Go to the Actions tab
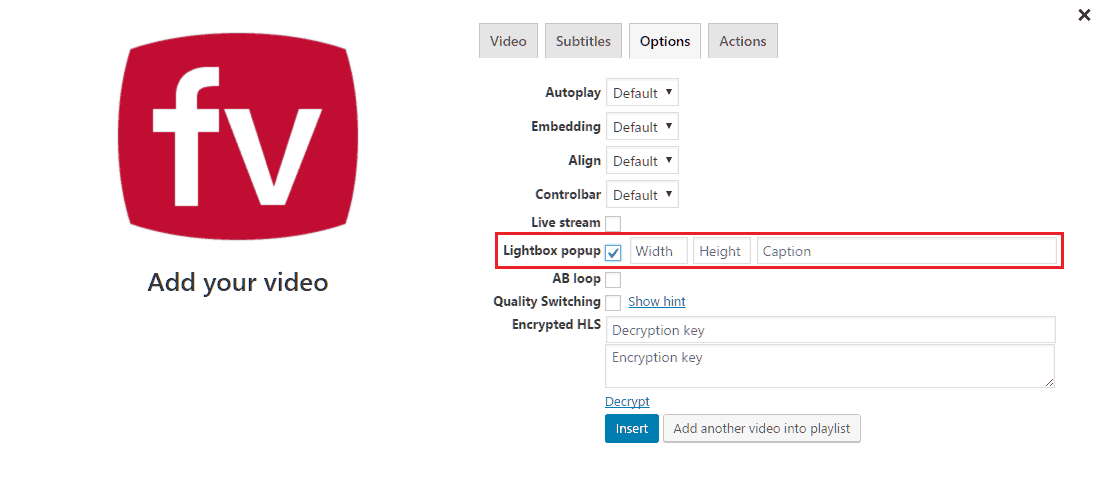 (x=742, y=41)
